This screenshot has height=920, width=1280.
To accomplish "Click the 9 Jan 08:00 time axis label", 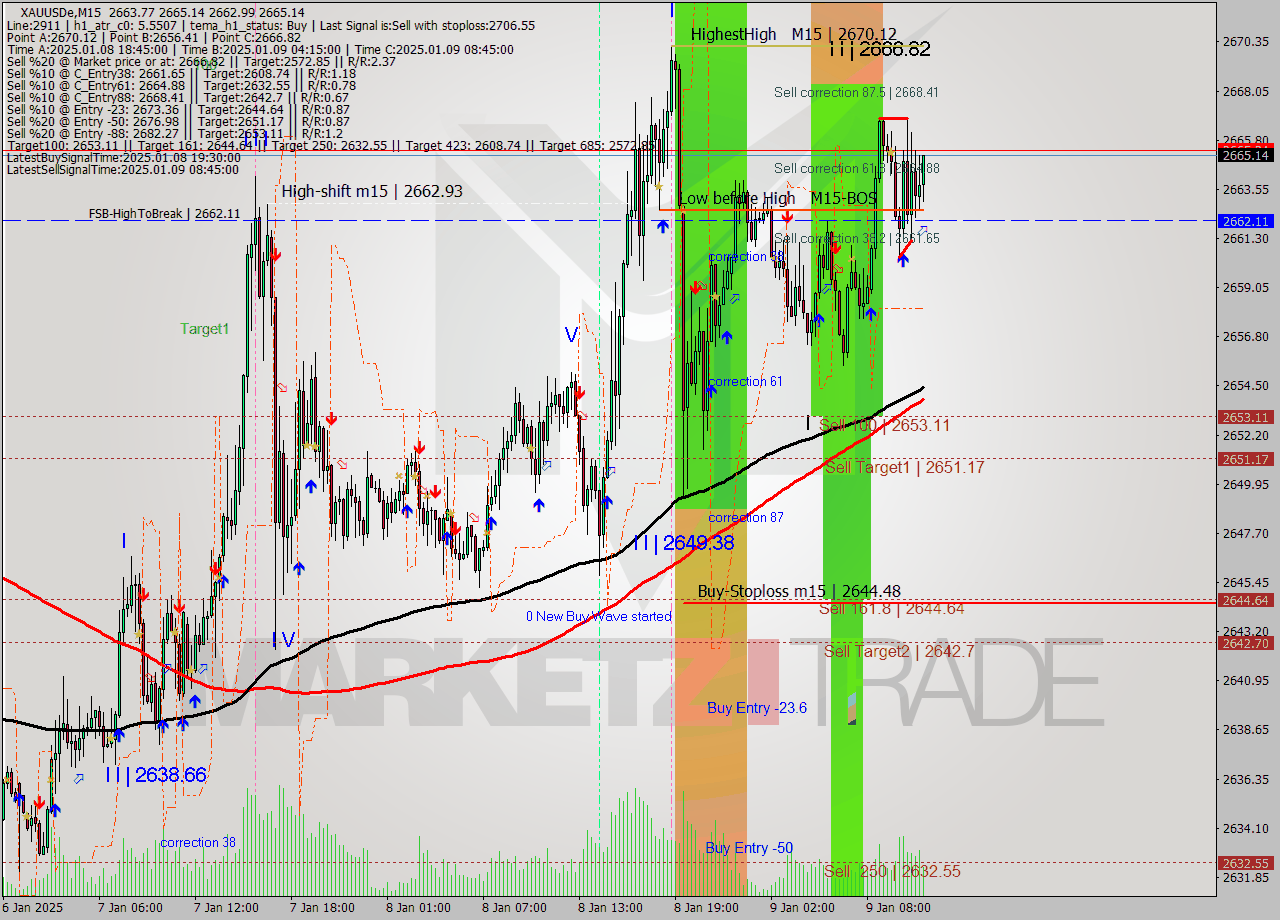I will tap(898, 908).
